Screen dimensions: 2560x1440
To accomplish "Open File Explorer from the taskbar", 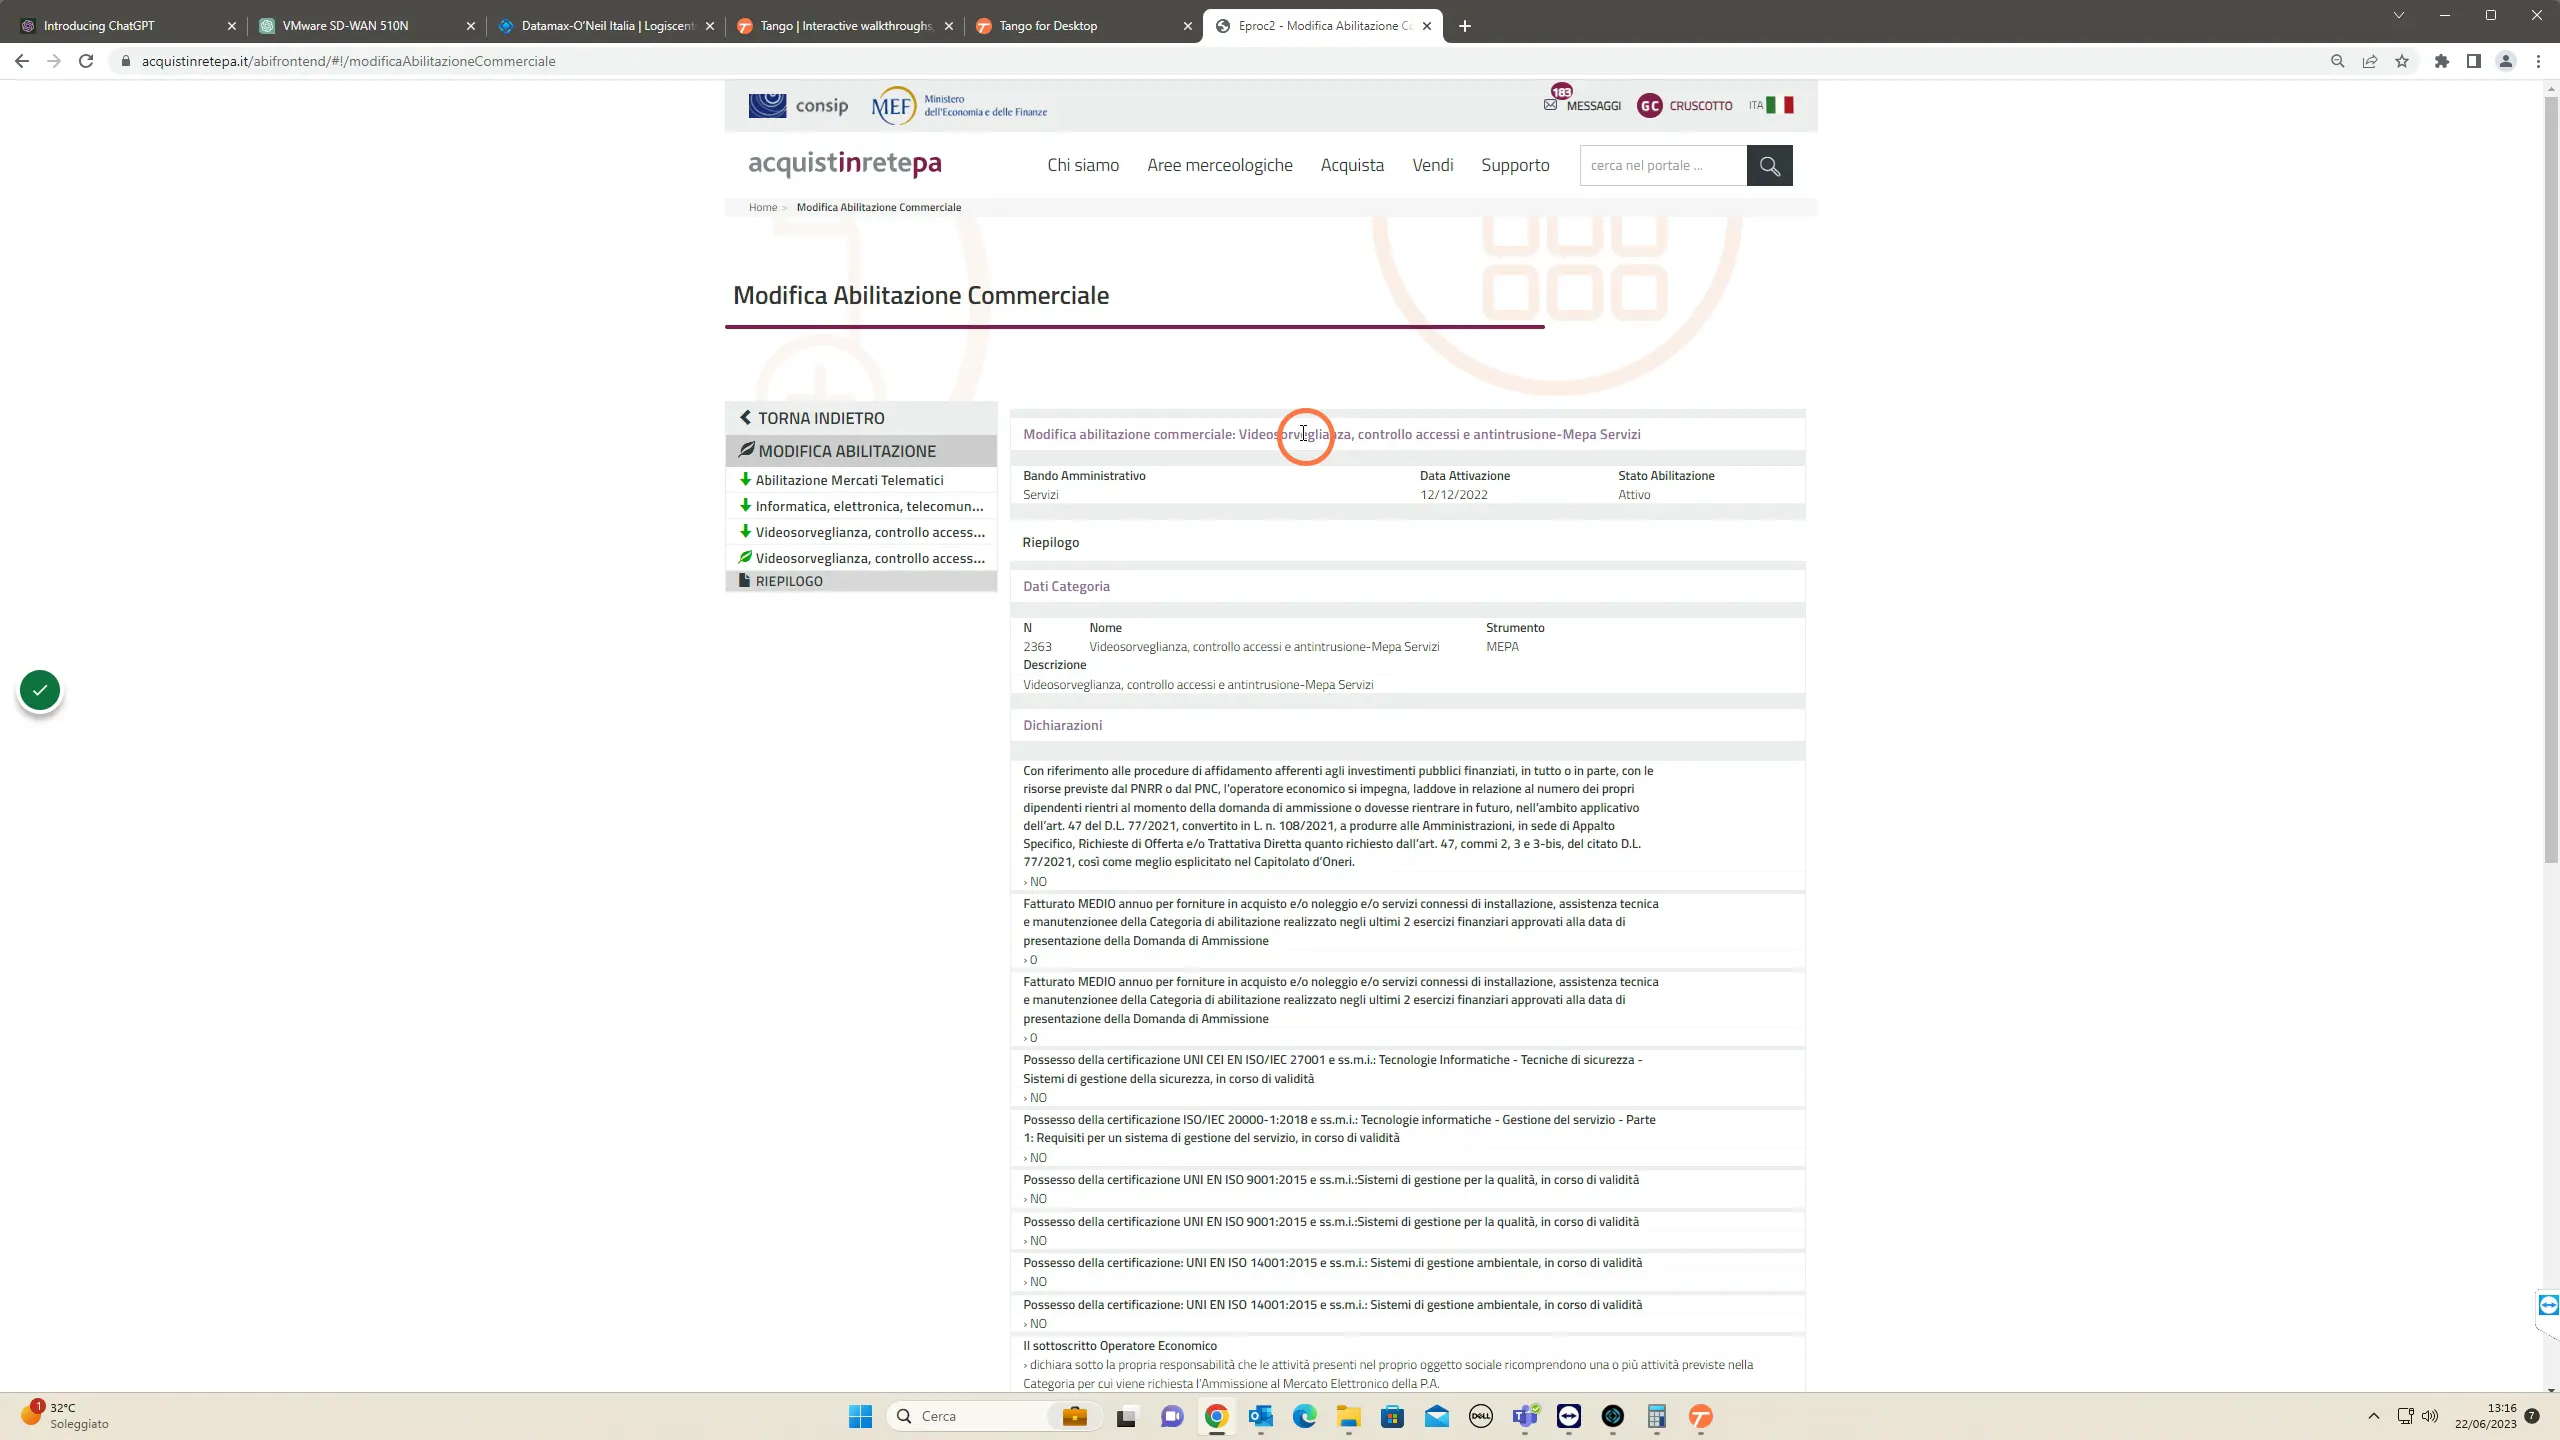I will coord(1348,1416).
